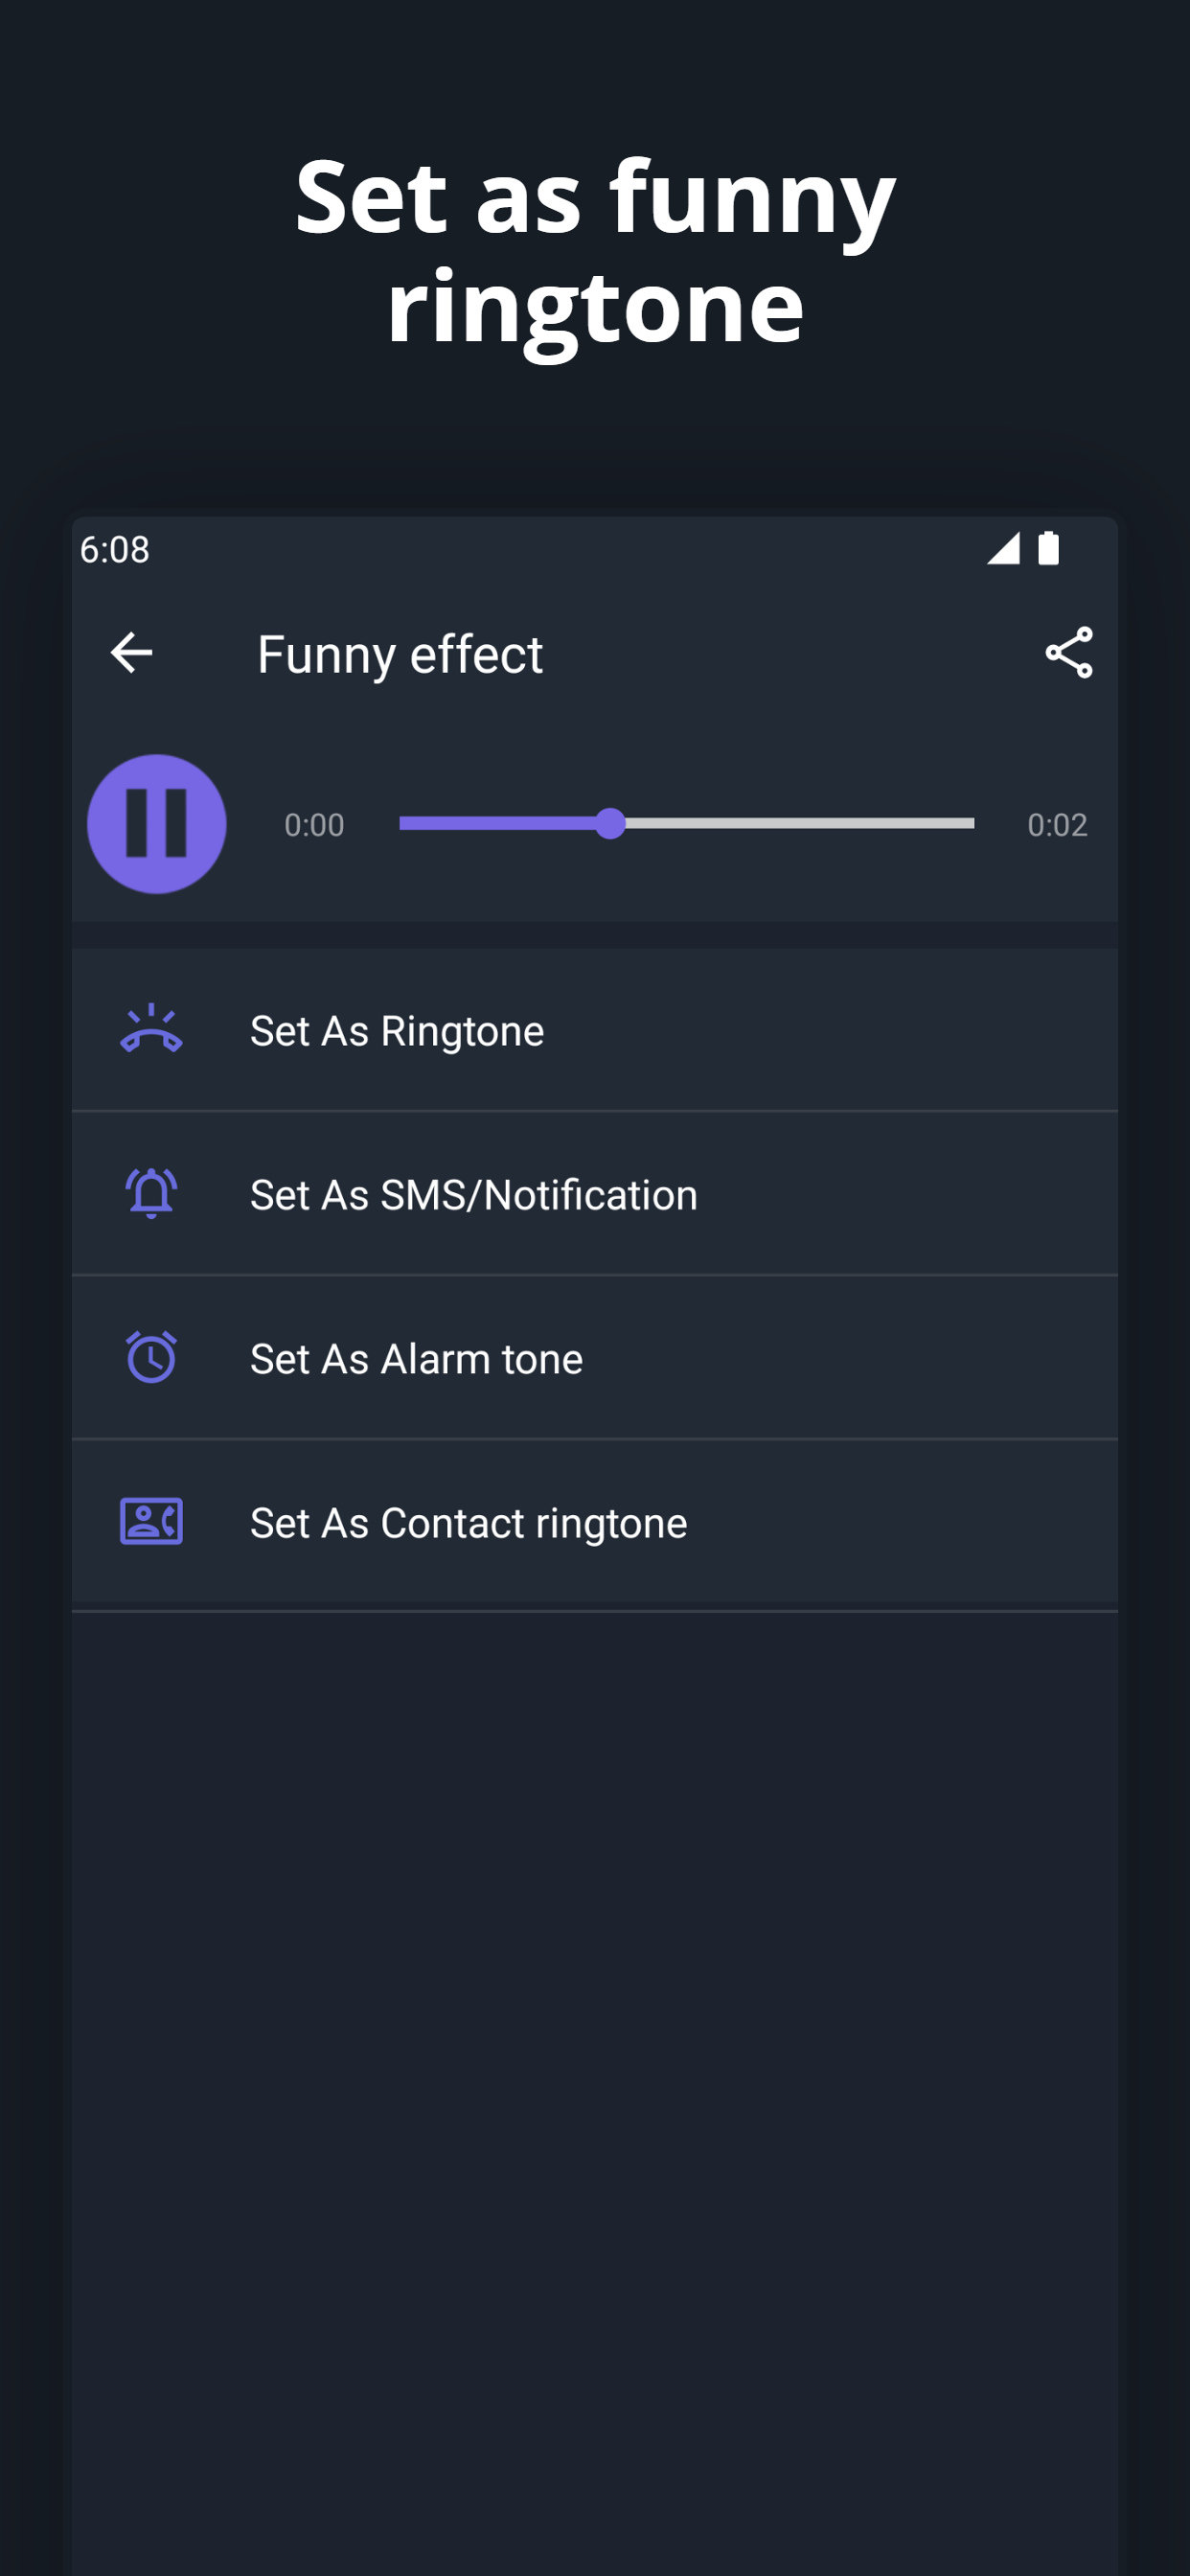Click the alarm clock icon

coord(151,1358)
